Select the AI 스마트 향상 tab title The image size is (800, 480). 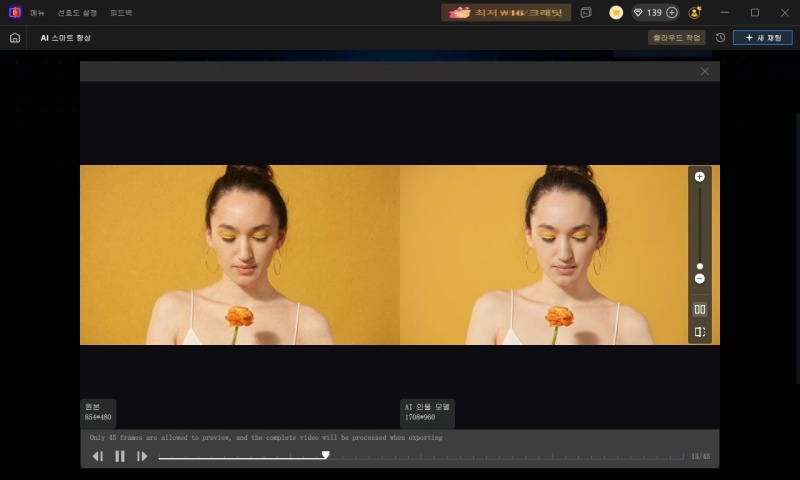coord(65,38)
